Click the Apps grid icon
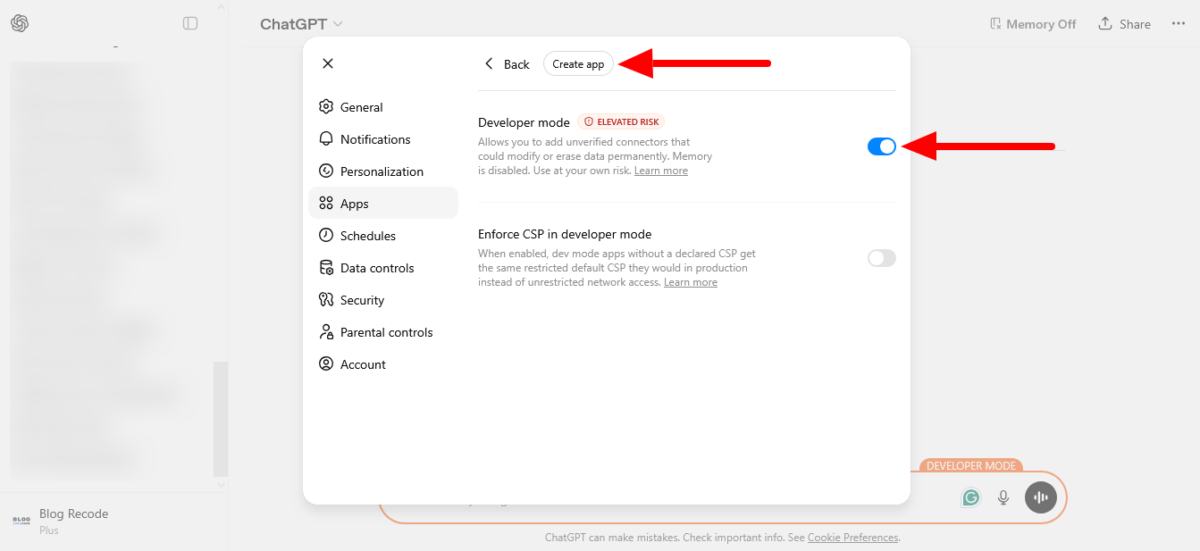 click(x=326, y=203)
